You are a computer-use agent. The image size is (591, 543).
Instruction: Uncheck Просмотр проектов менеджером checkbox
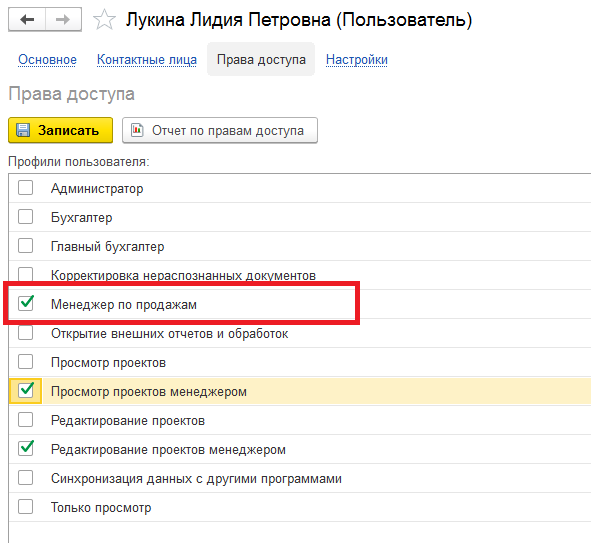26,390
